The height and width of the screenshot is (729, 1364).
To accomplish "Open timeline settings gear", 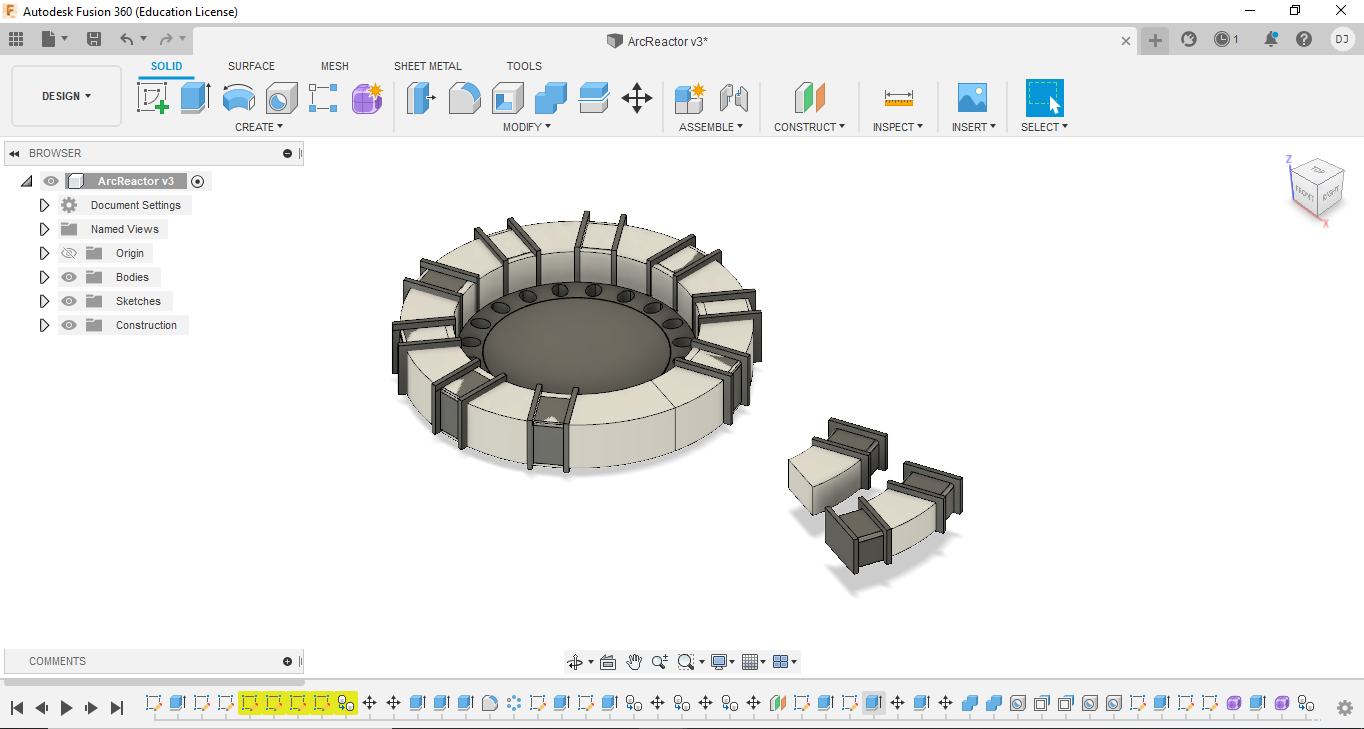I will [1345, 707].
